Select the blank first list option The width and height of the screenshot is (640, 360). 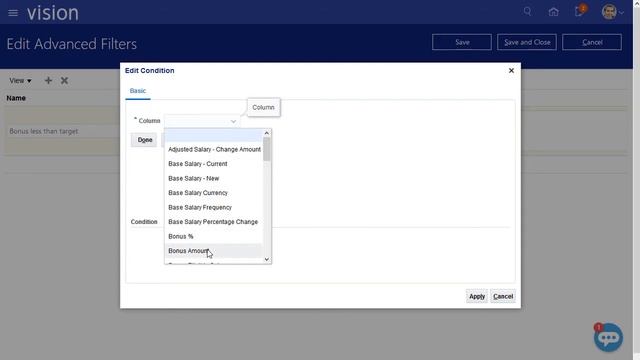pyautogui.click(x=214, y=135)
